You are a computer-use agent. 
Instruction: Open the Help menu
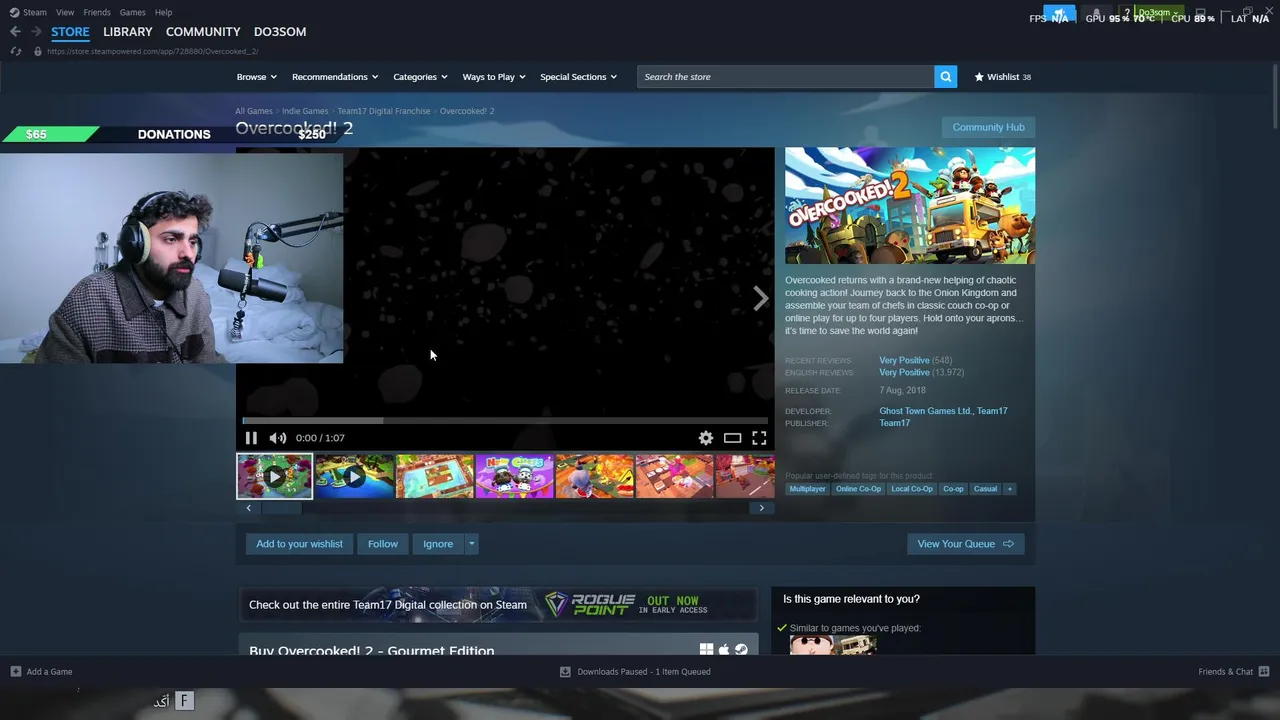(163, 12)
